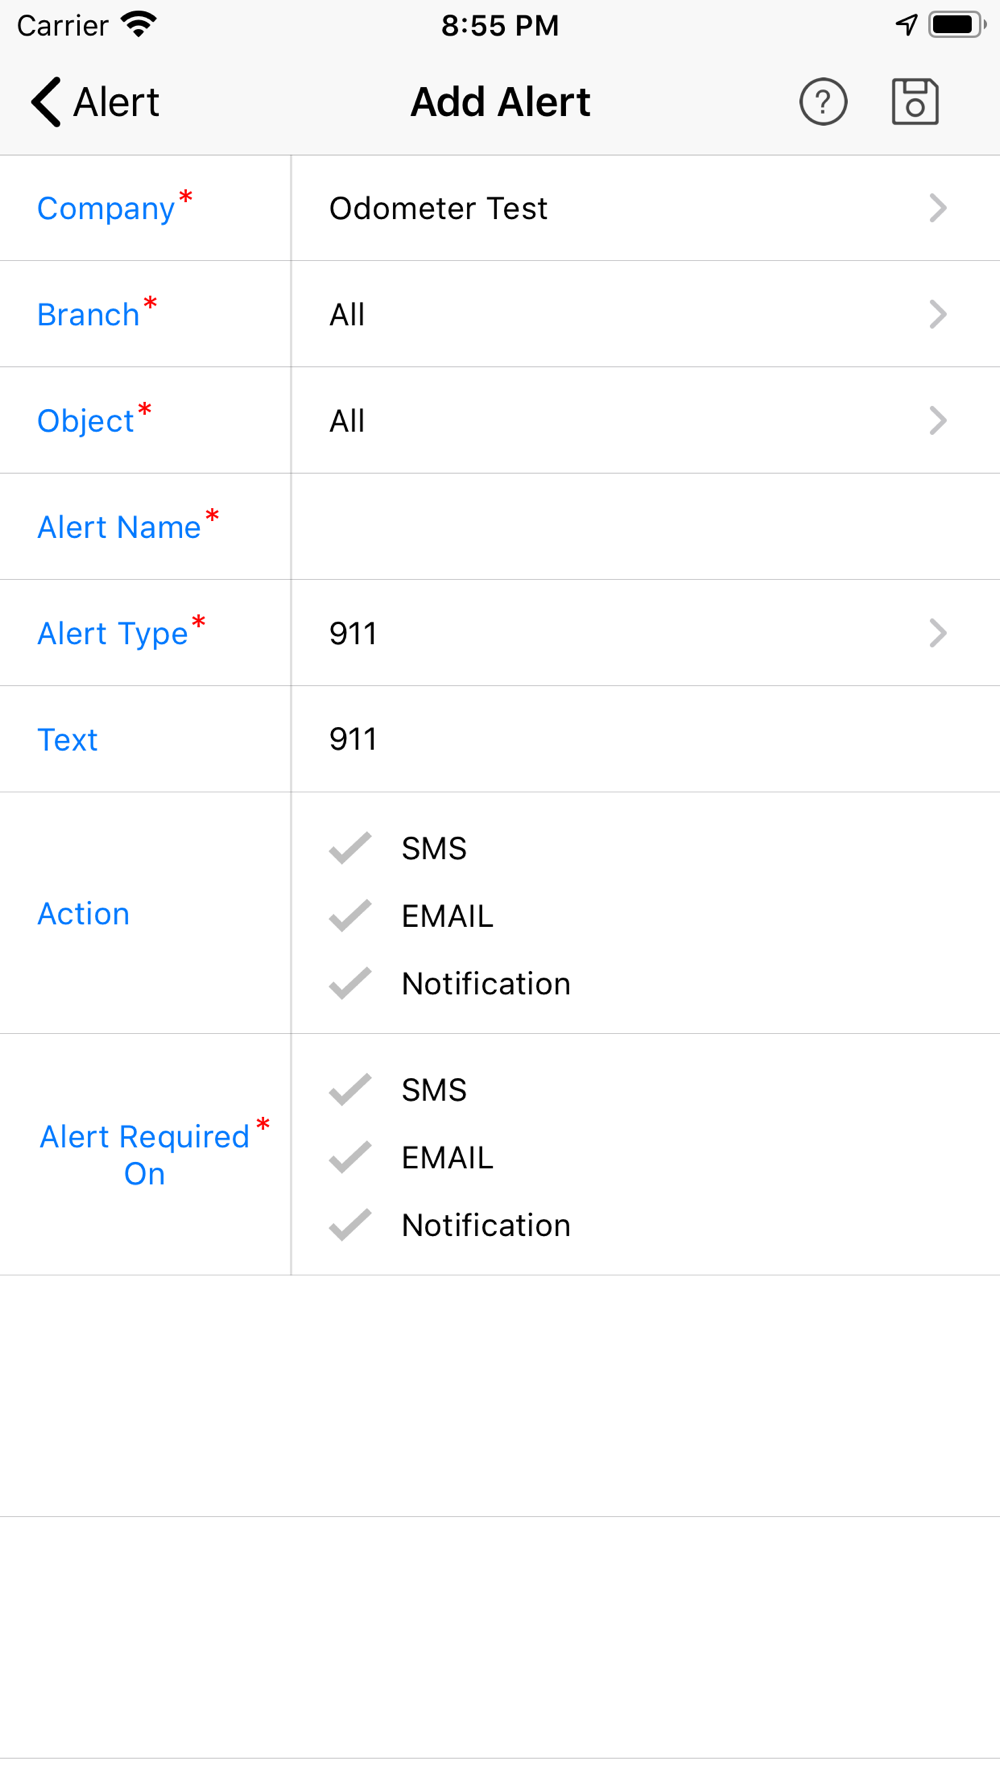The width and height of the screenshot is (1000, 1778).
Task: Enable SMS under Alert Required On
Action: pos(350,1090)
